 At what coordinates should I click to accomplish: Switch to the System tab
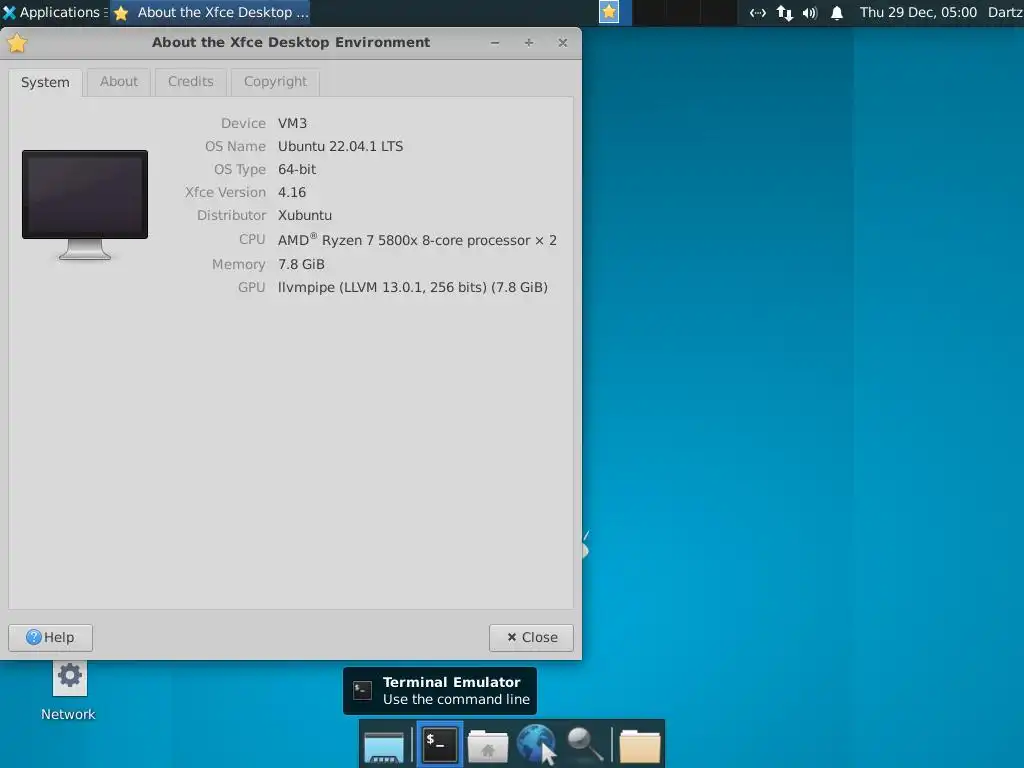pos(45,82)
